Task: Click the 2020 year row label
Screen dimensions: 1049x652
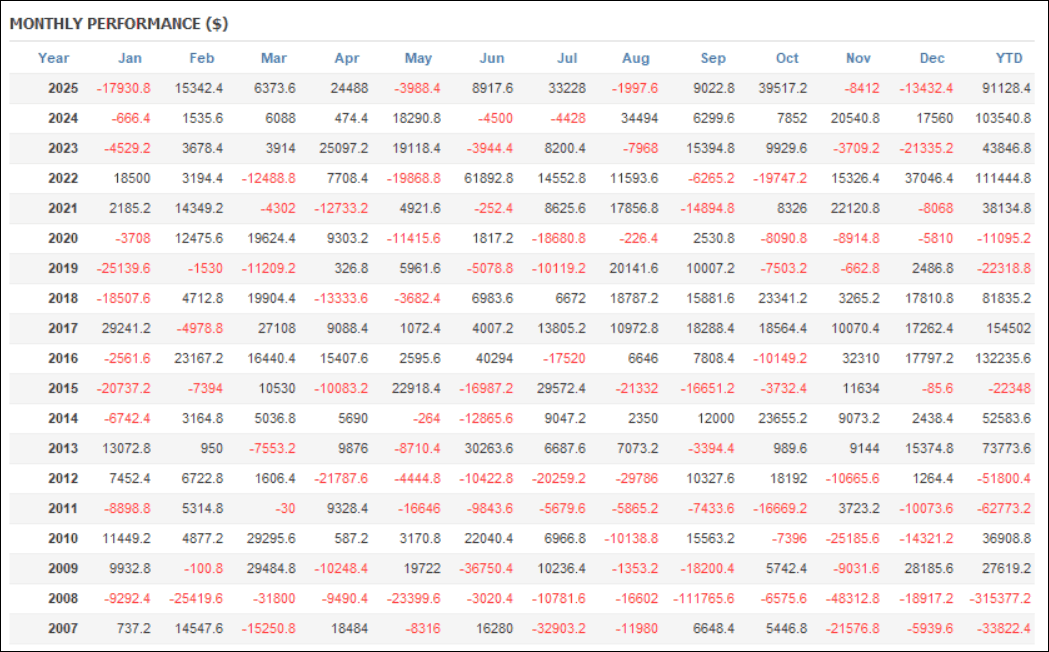Action: pos(62,238)
